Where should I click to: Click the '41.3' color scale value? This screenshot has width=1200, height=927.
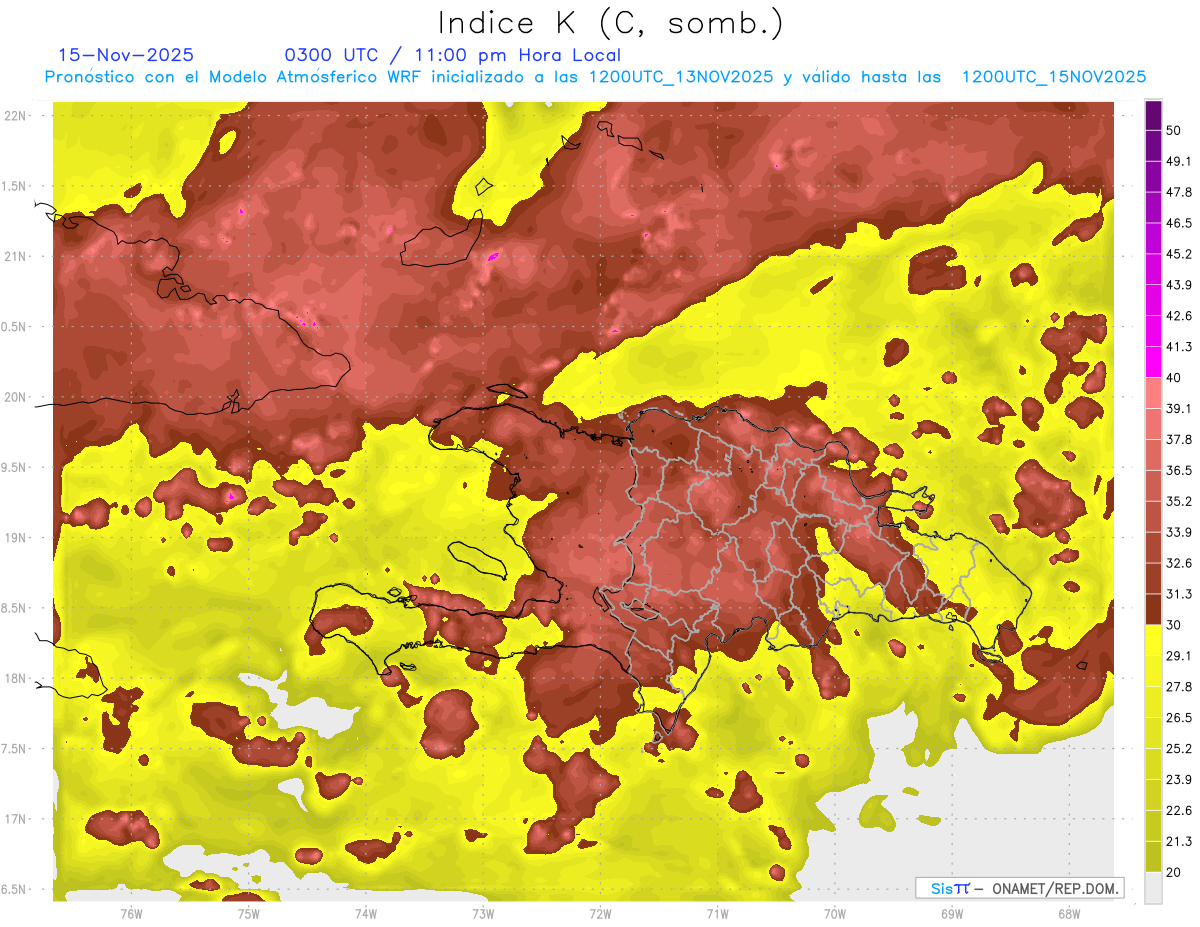[x=1179, y=347]
